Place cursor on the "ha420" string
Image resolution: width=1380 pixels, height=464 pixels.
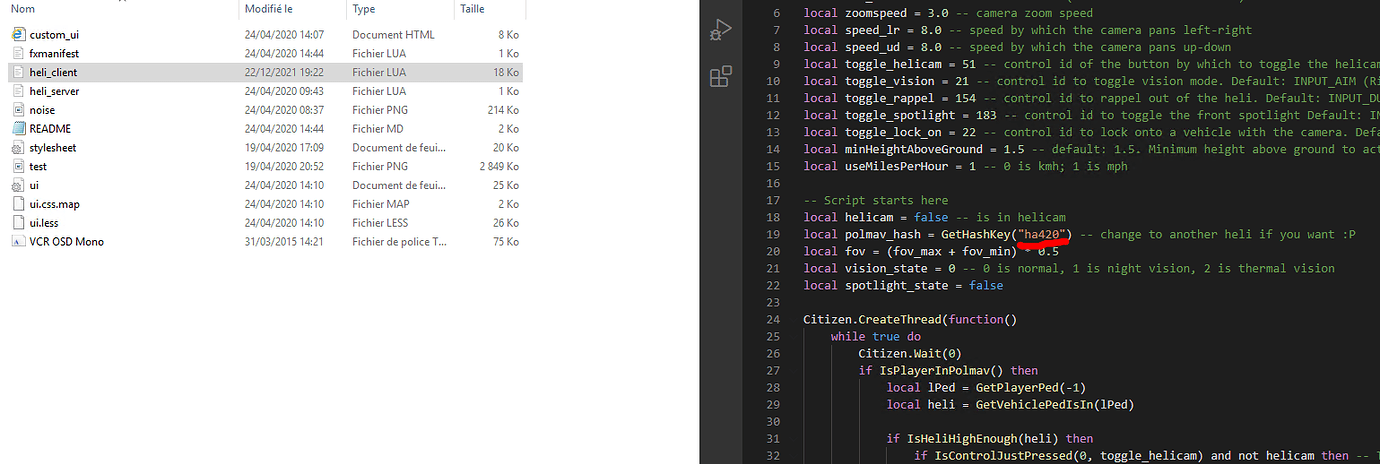click(1043, 234)
